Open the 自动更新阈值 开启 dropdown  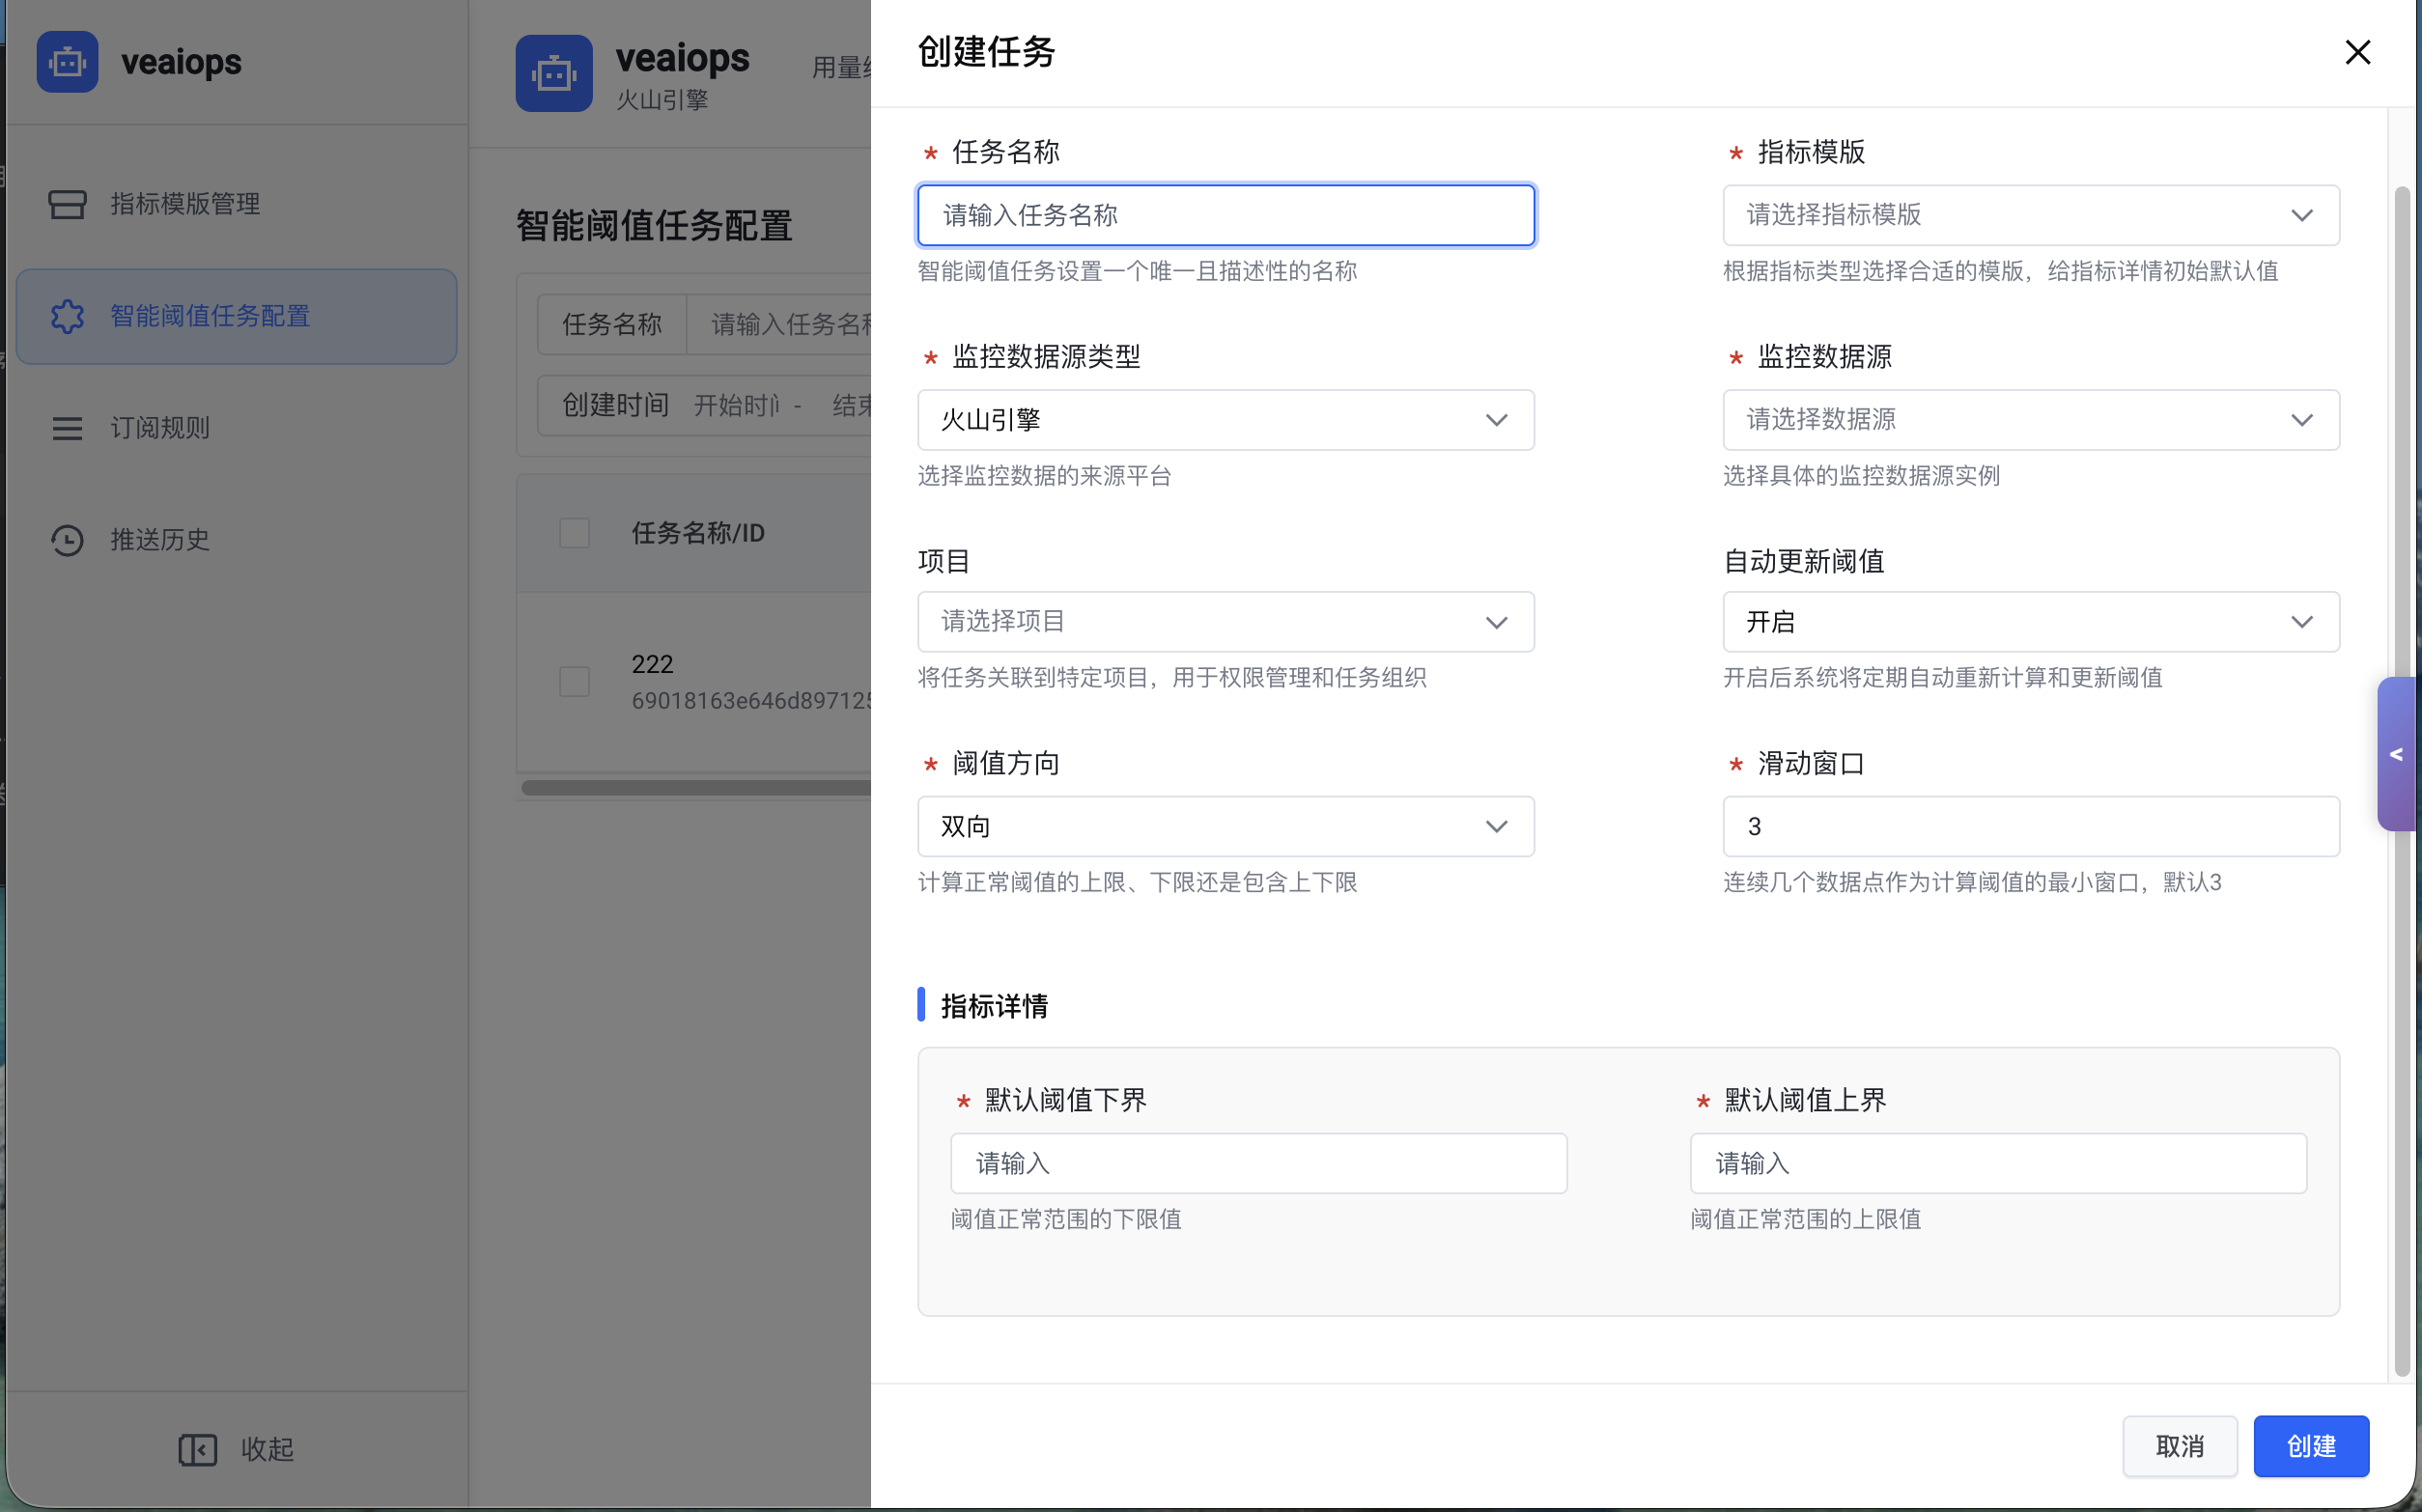click(x=2030, y=622)
